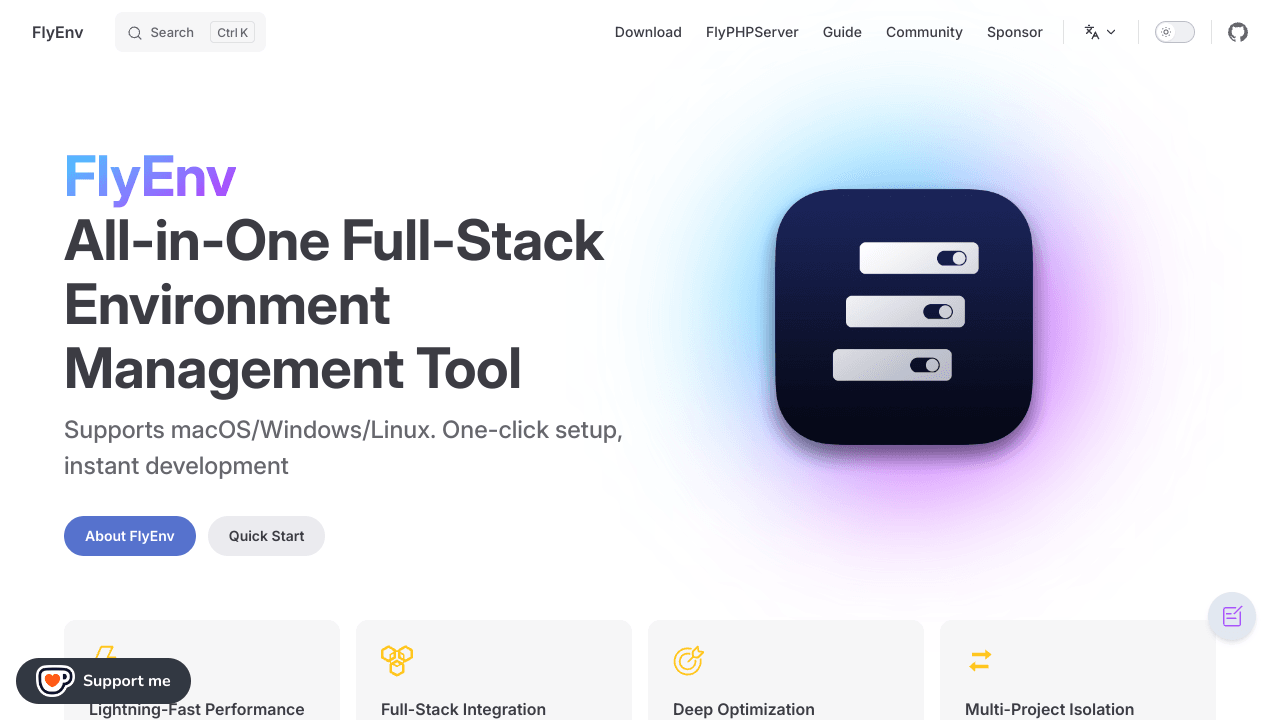Click the Deep Optimization target icon
This screenshot has height=720, width=1280.
(x=688, y=660)
